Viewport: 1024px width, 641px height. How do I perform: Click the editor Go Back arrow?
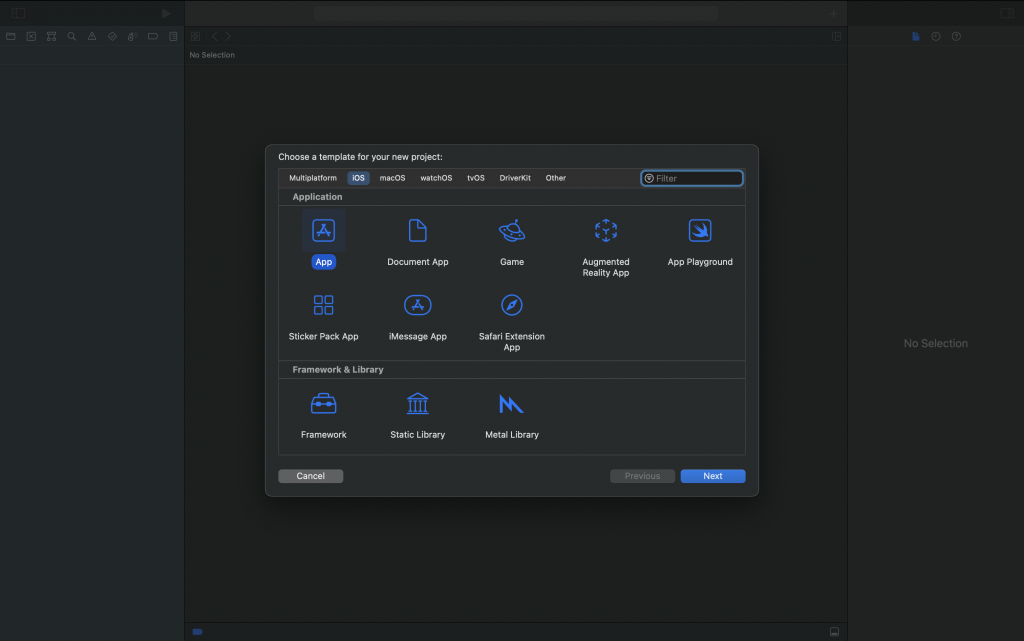point(215,37)
